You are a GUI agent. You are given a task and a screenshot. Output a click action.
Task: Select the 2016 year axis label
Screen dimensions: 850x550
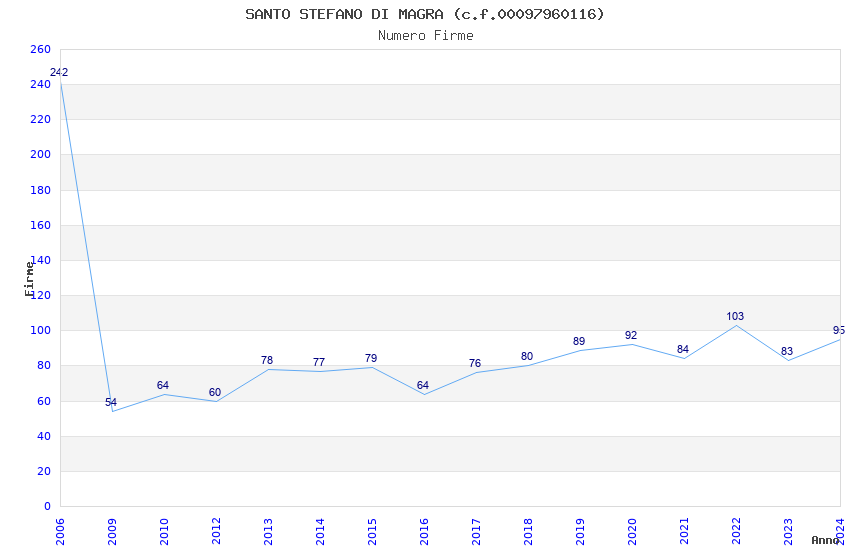coord(424,531)
